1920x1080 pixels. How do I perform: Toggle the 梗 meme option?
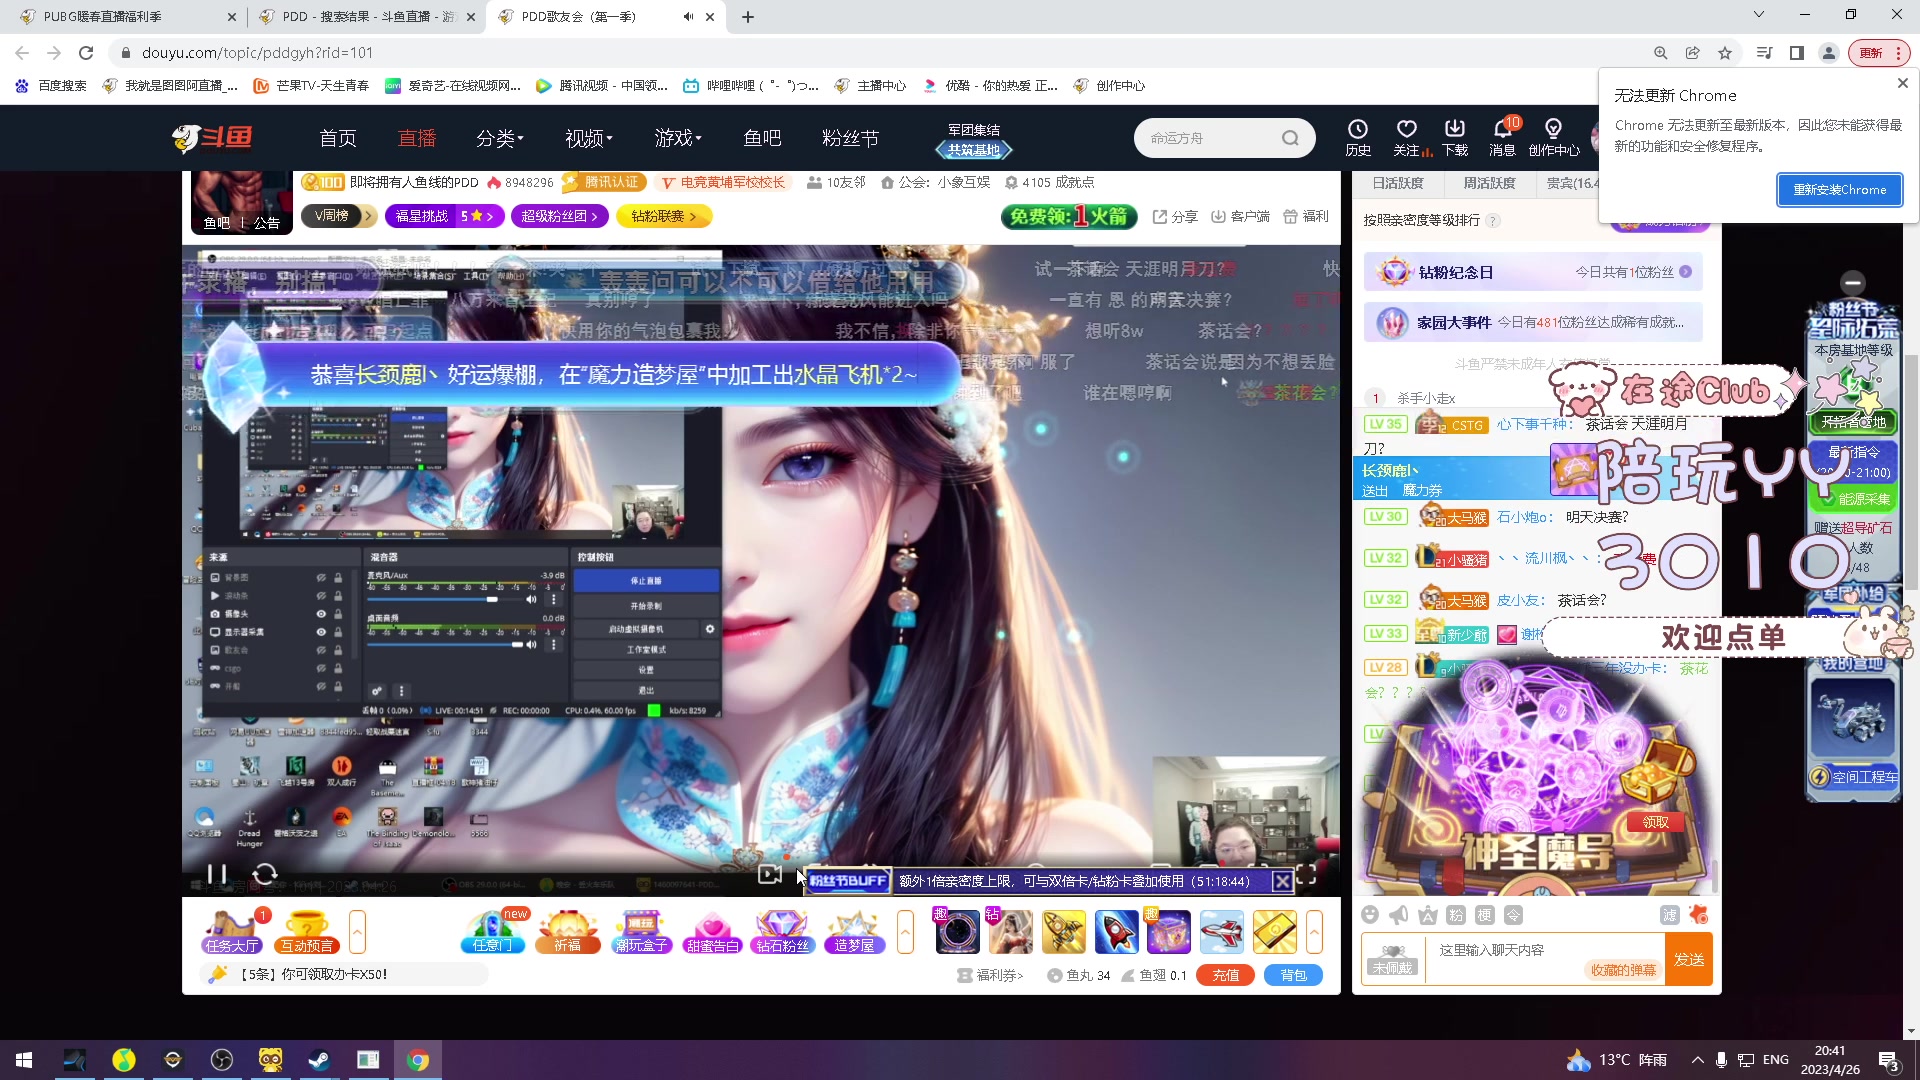(x=1485, y=915)
